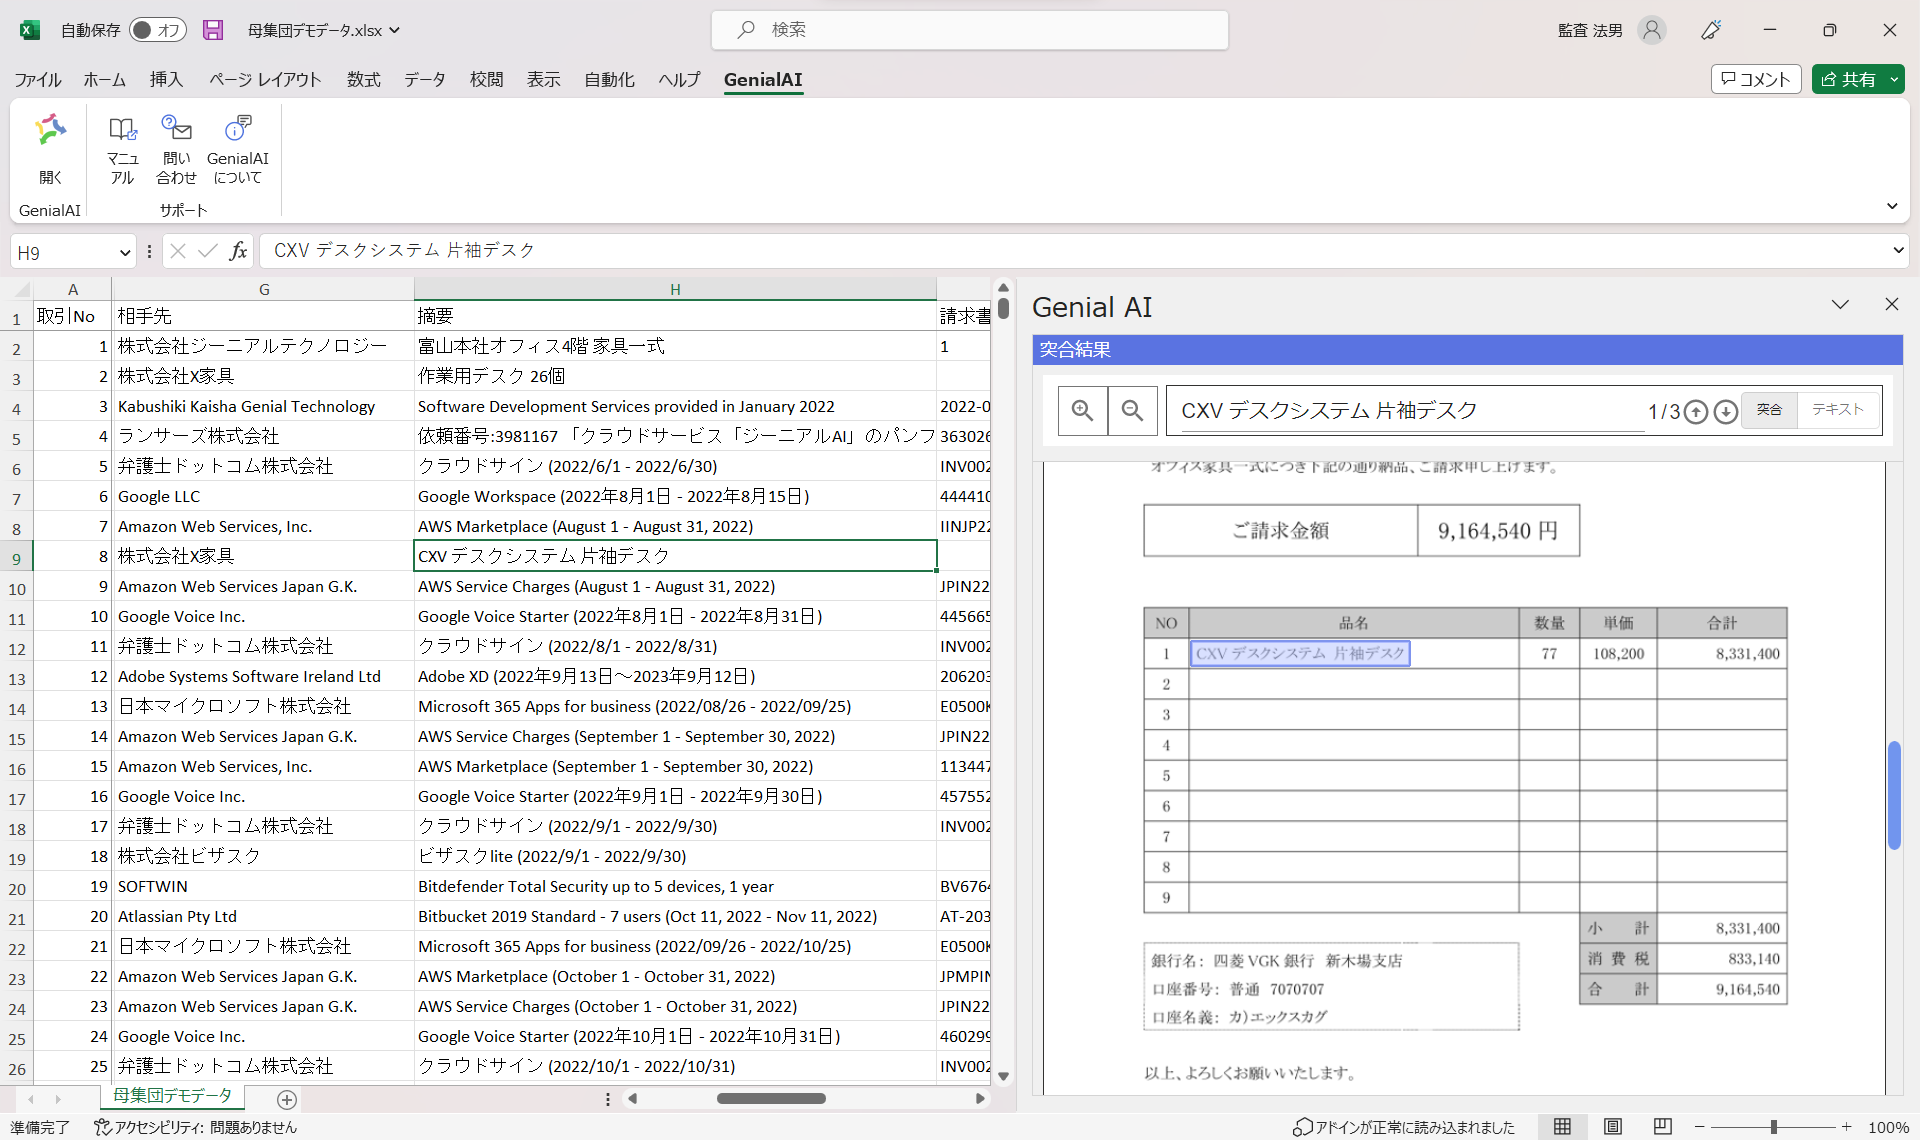
Task: Go to previous match with up arrow
Action: 1695,411
